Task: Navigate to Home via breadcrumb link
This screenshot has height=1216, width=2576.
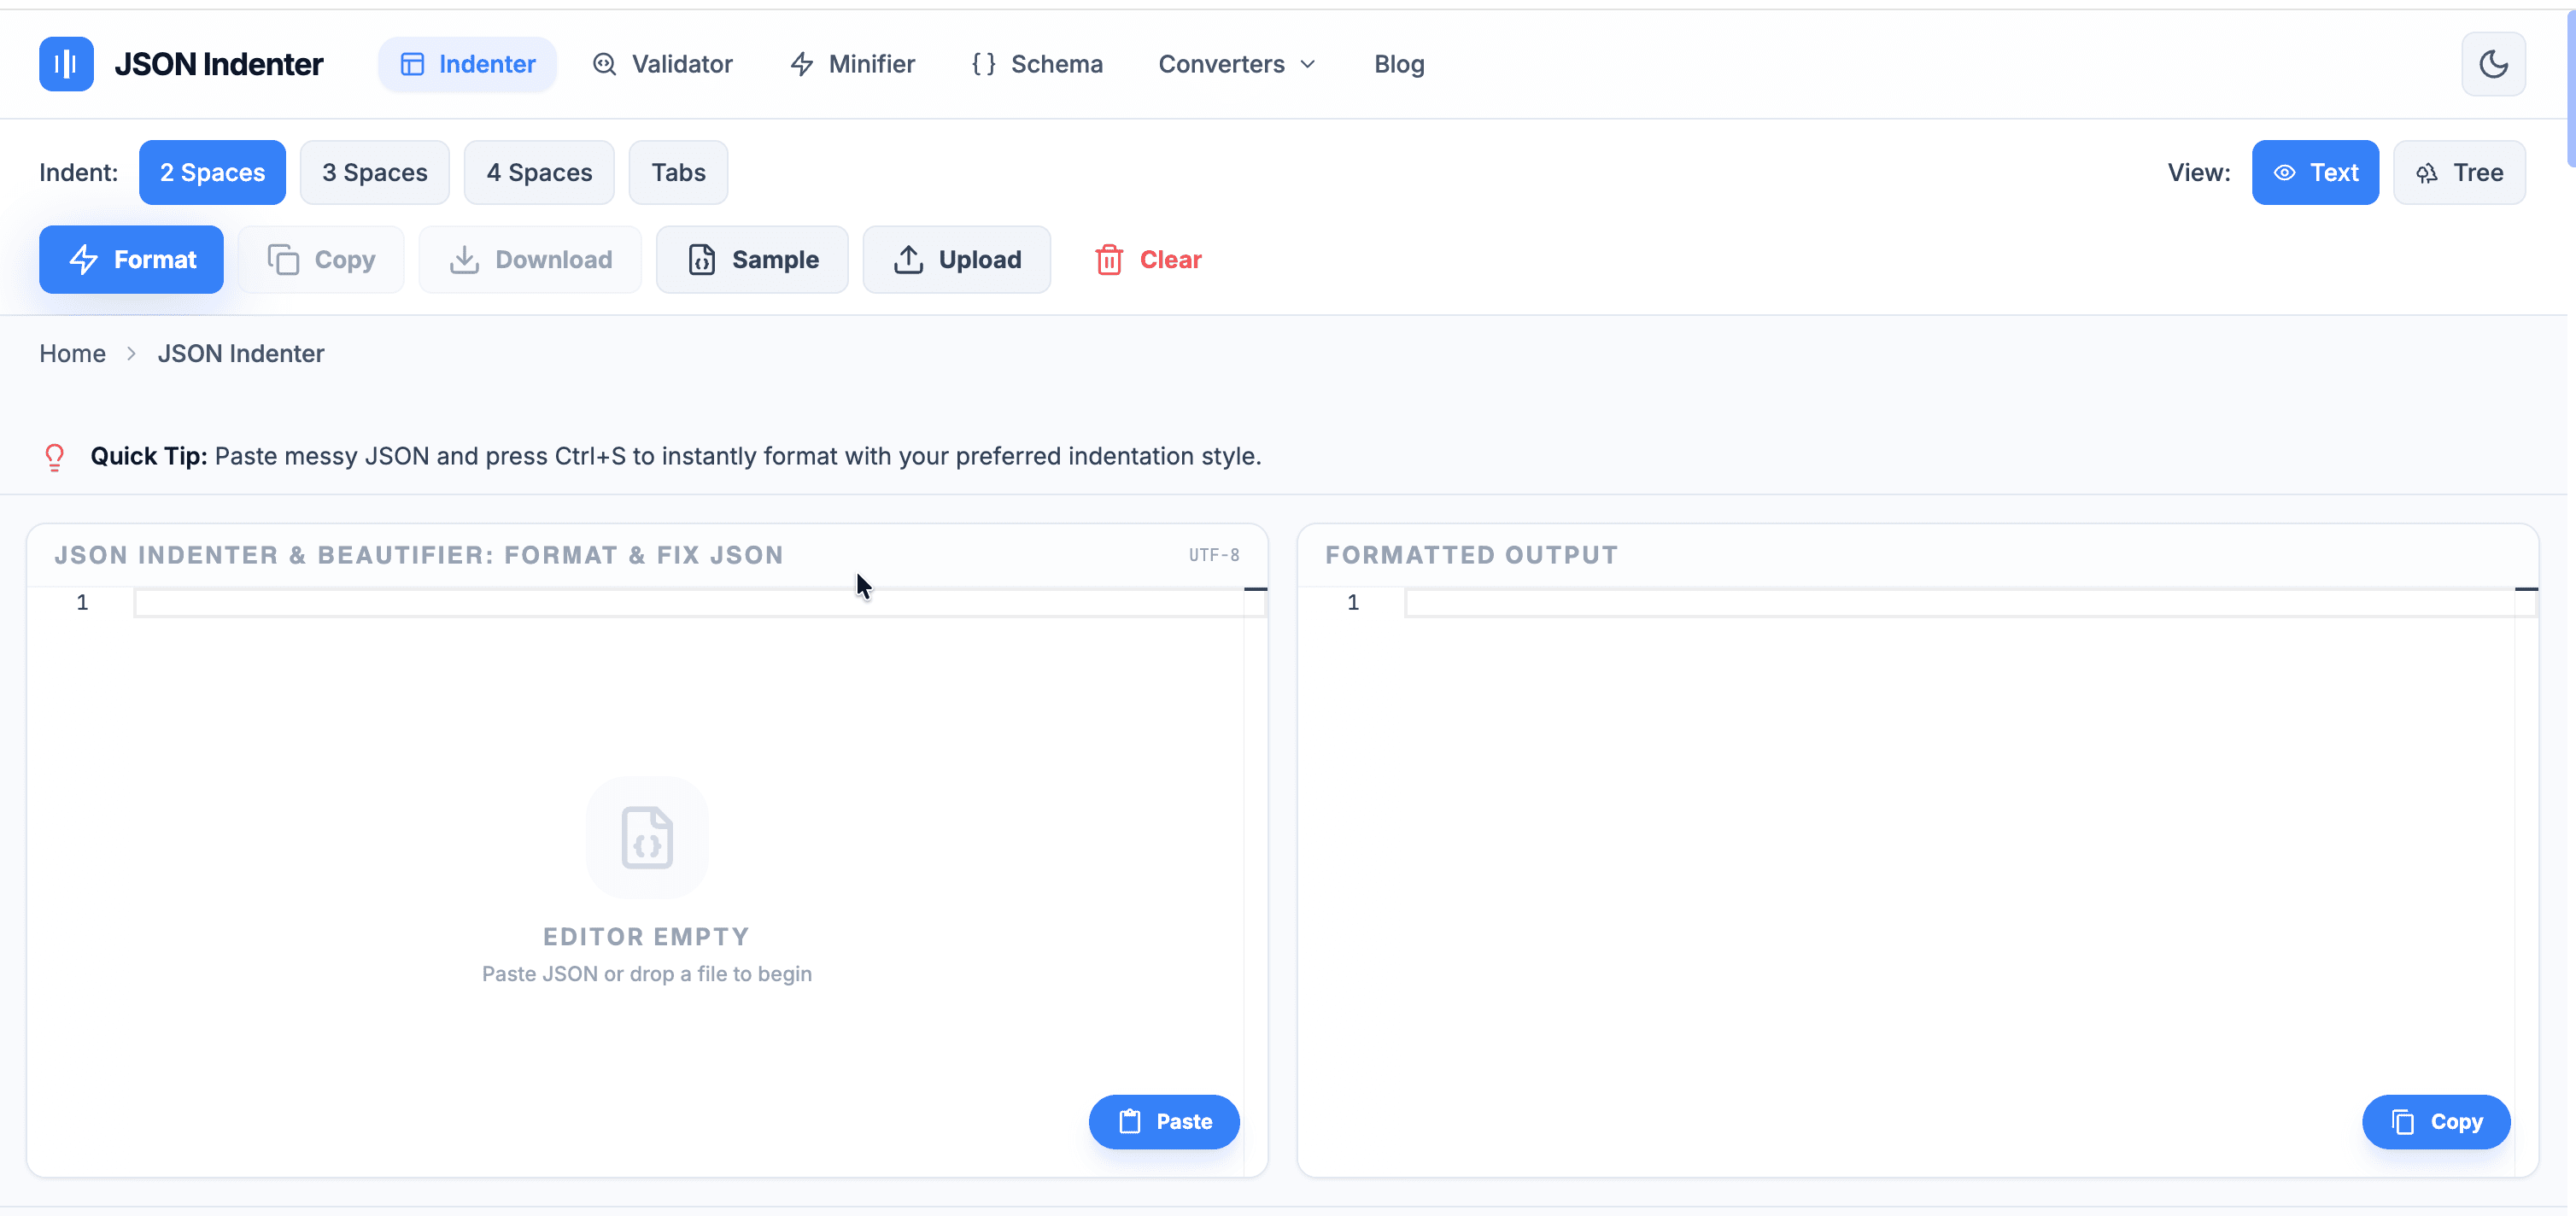Action: 72,353
